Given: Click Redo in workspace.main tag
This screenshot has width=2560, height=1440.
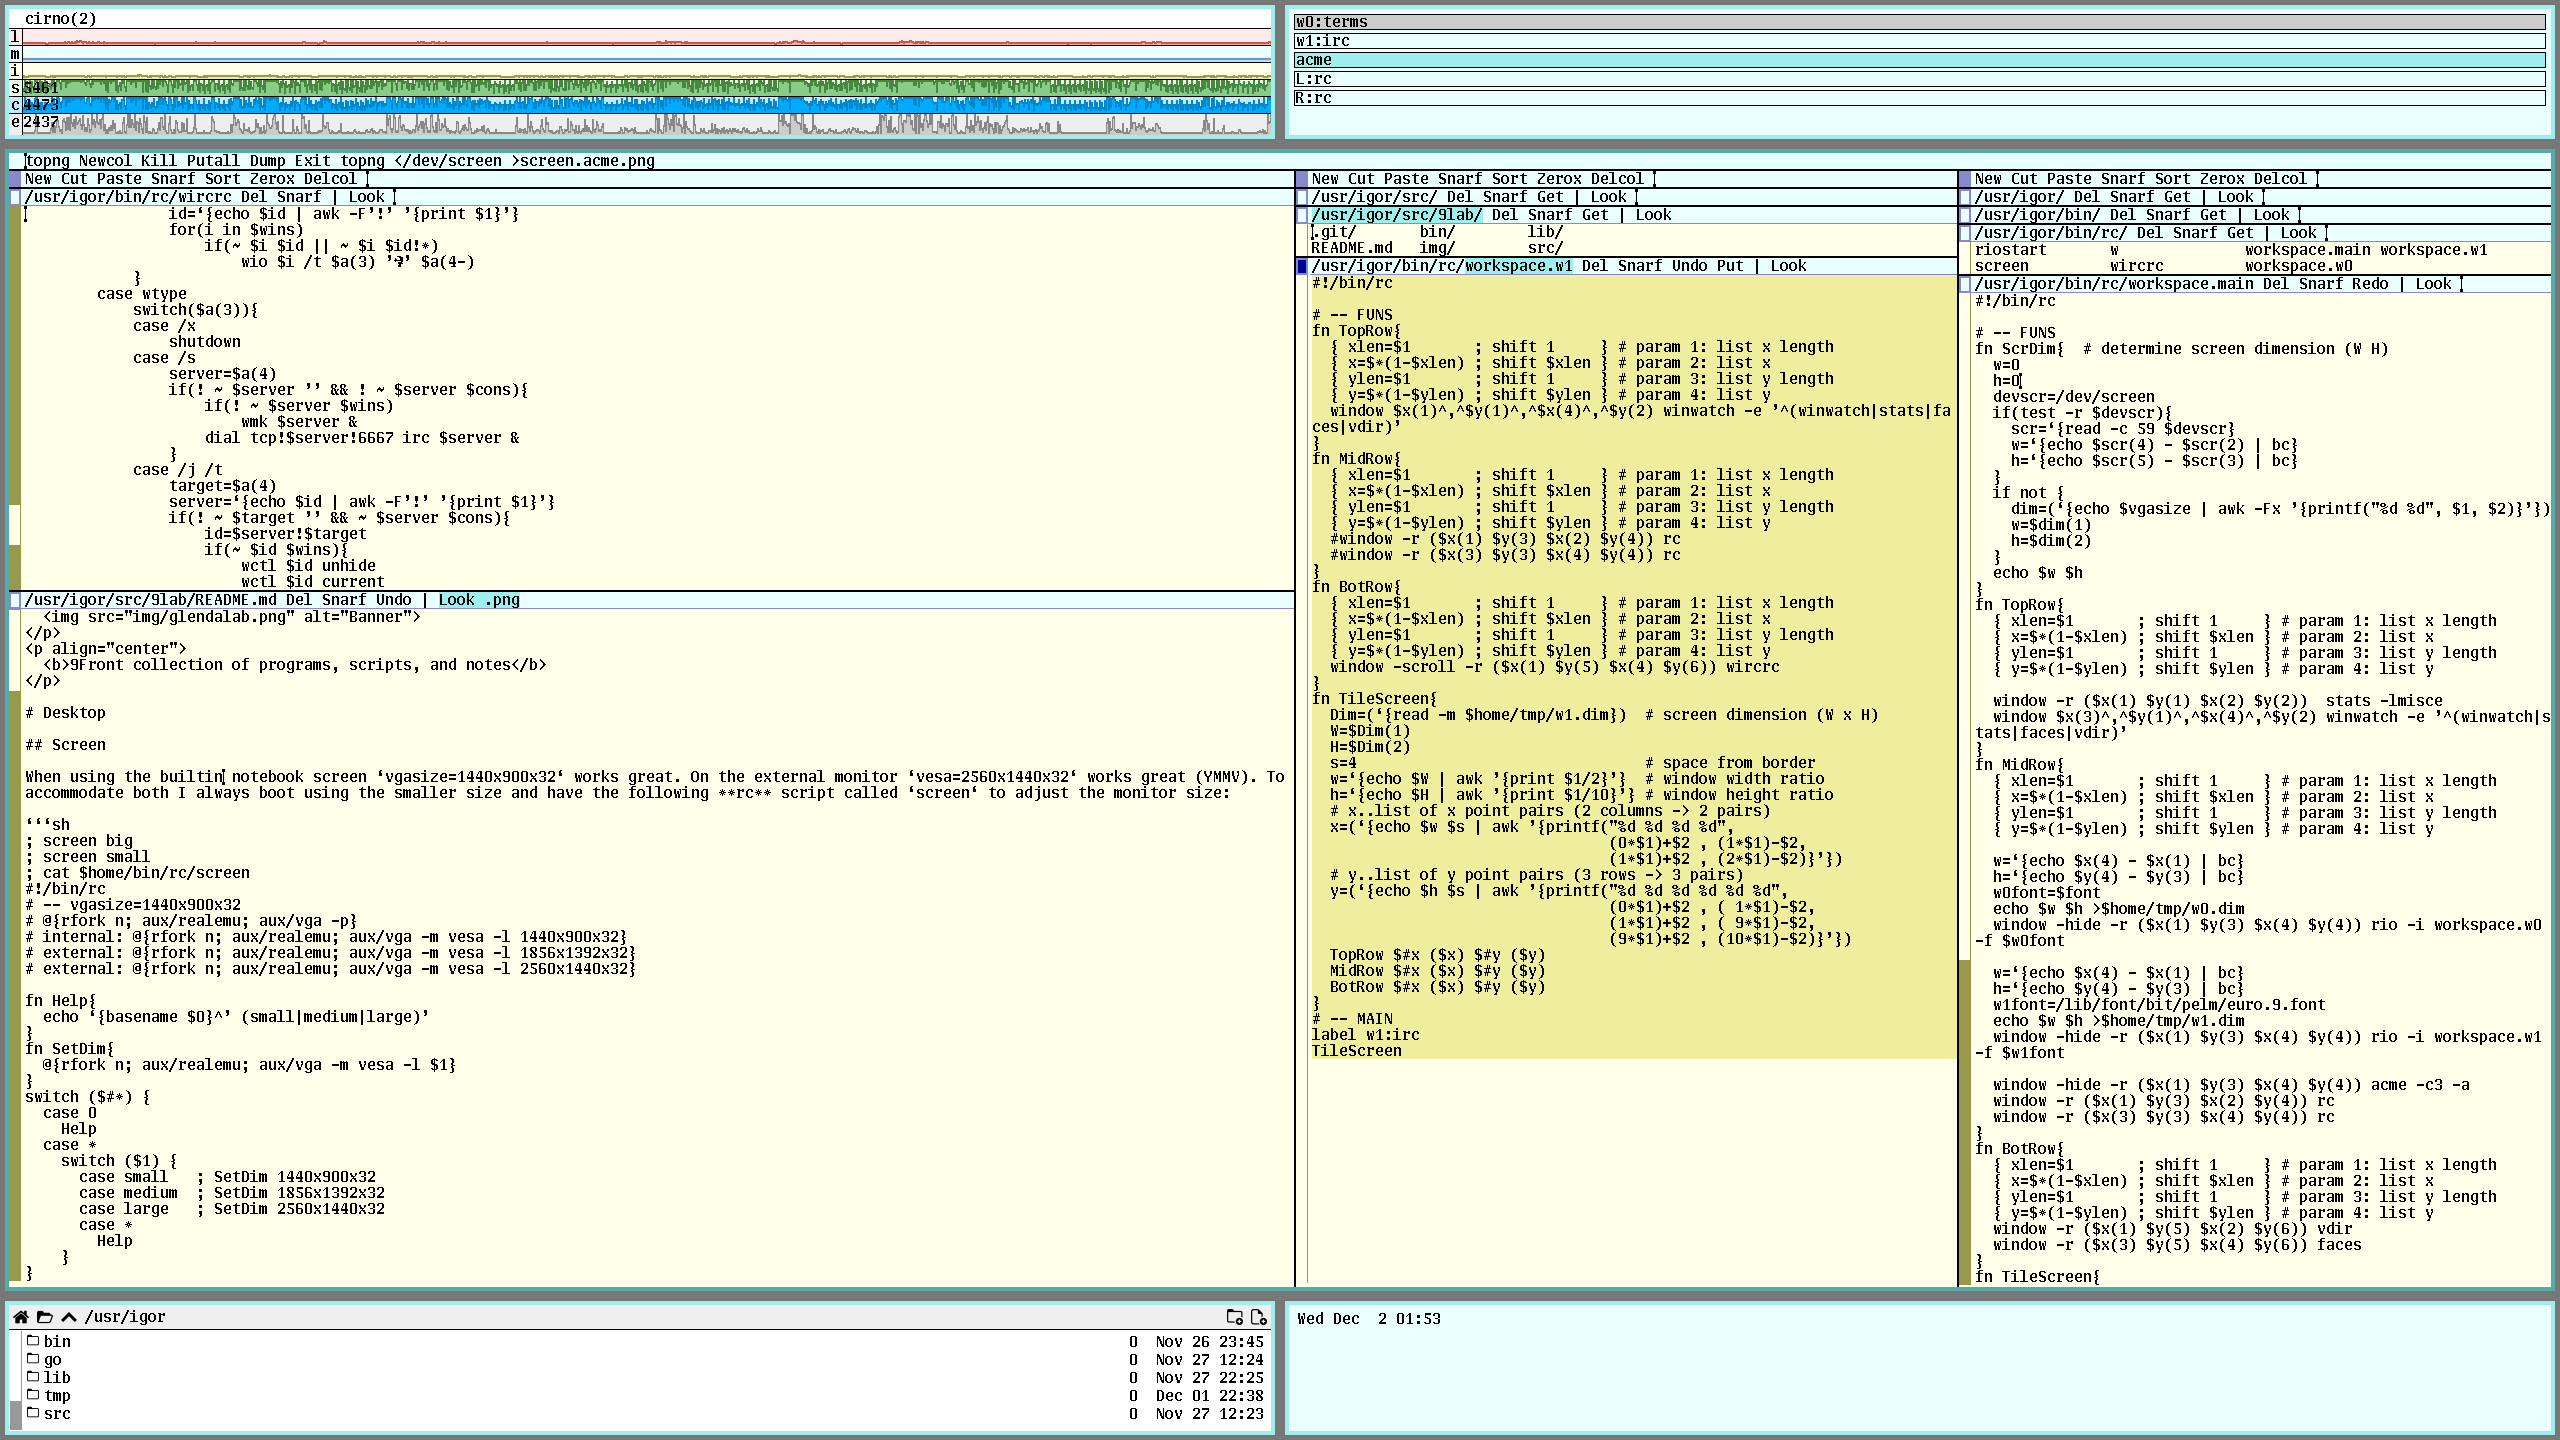Looking at the screenshot, I should [2370, 284].
